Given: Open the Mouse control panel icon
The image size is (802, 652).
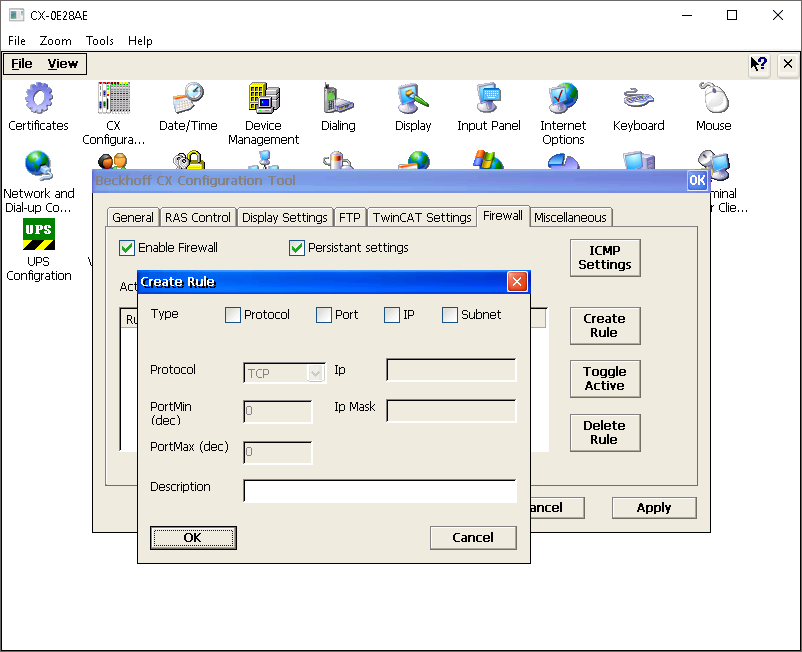Looking at the screenshot, I should click(x=714, y=107).
